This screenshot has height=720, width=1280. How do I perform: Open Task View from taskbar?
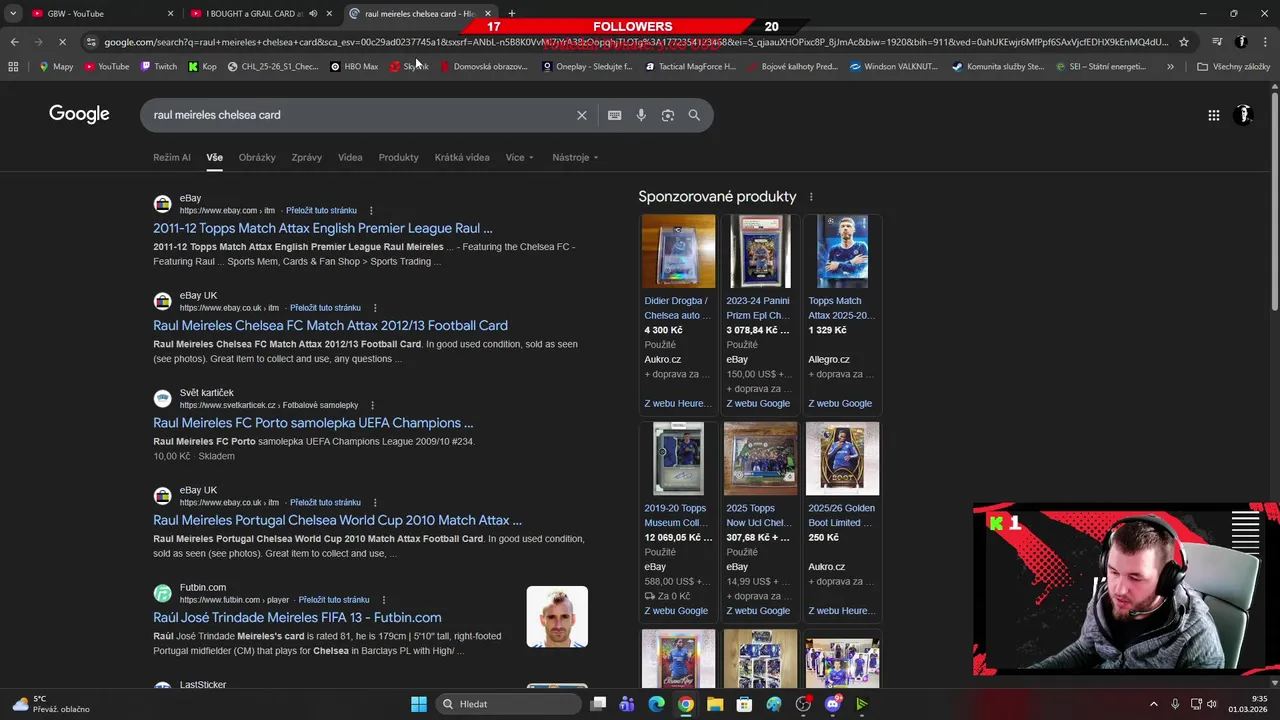[598, 704]
